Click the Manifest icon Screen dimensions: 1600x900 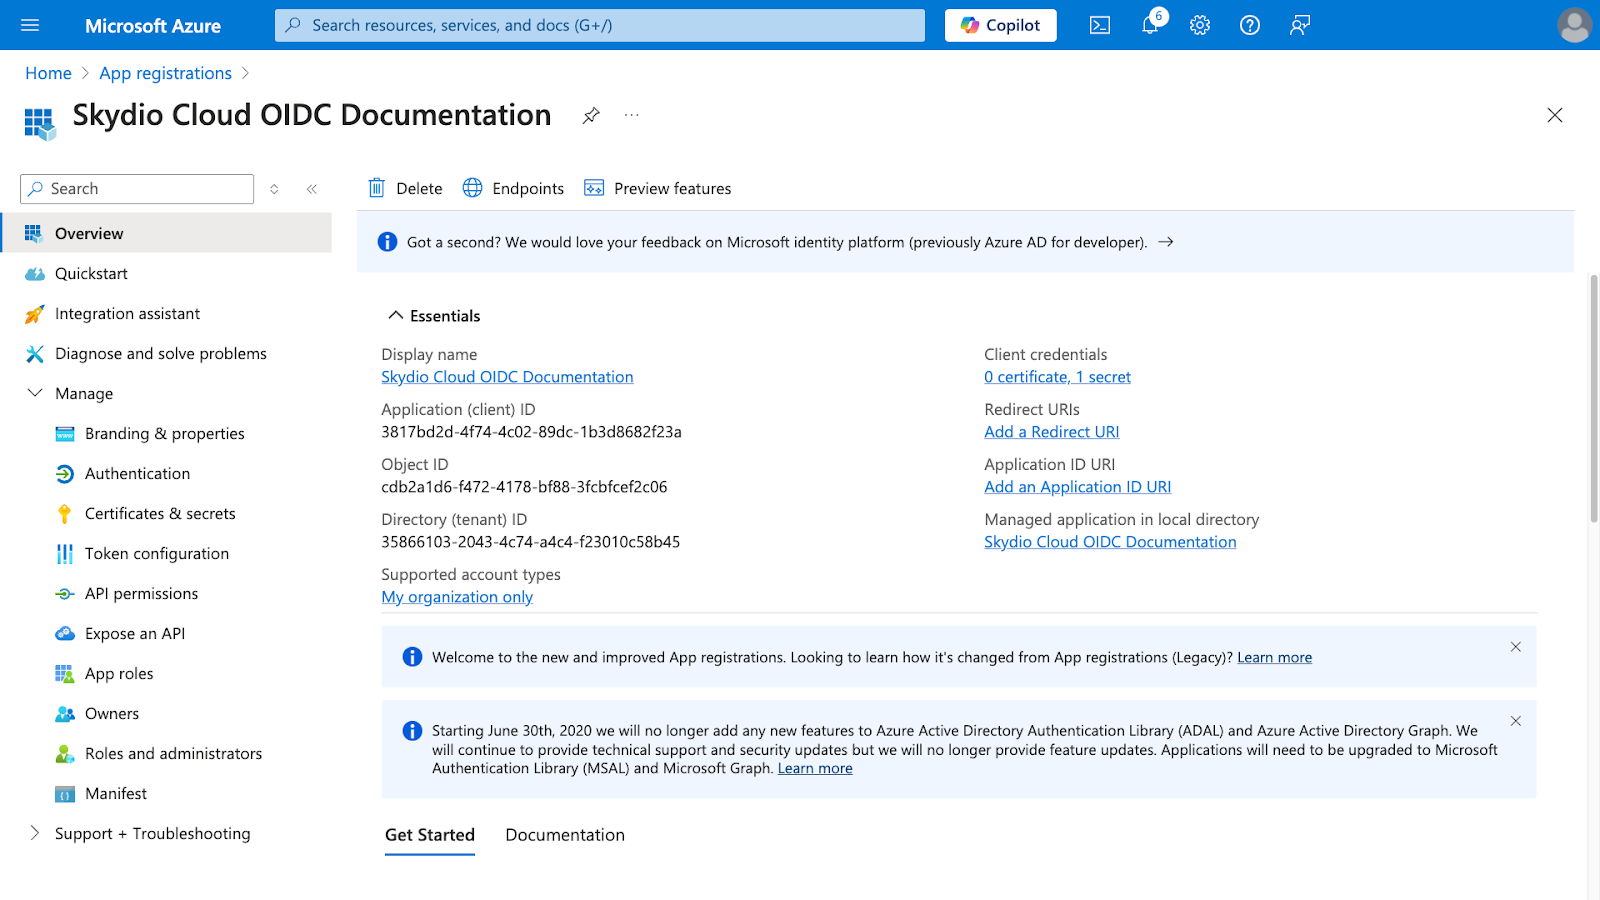click(x=65, y=794)
